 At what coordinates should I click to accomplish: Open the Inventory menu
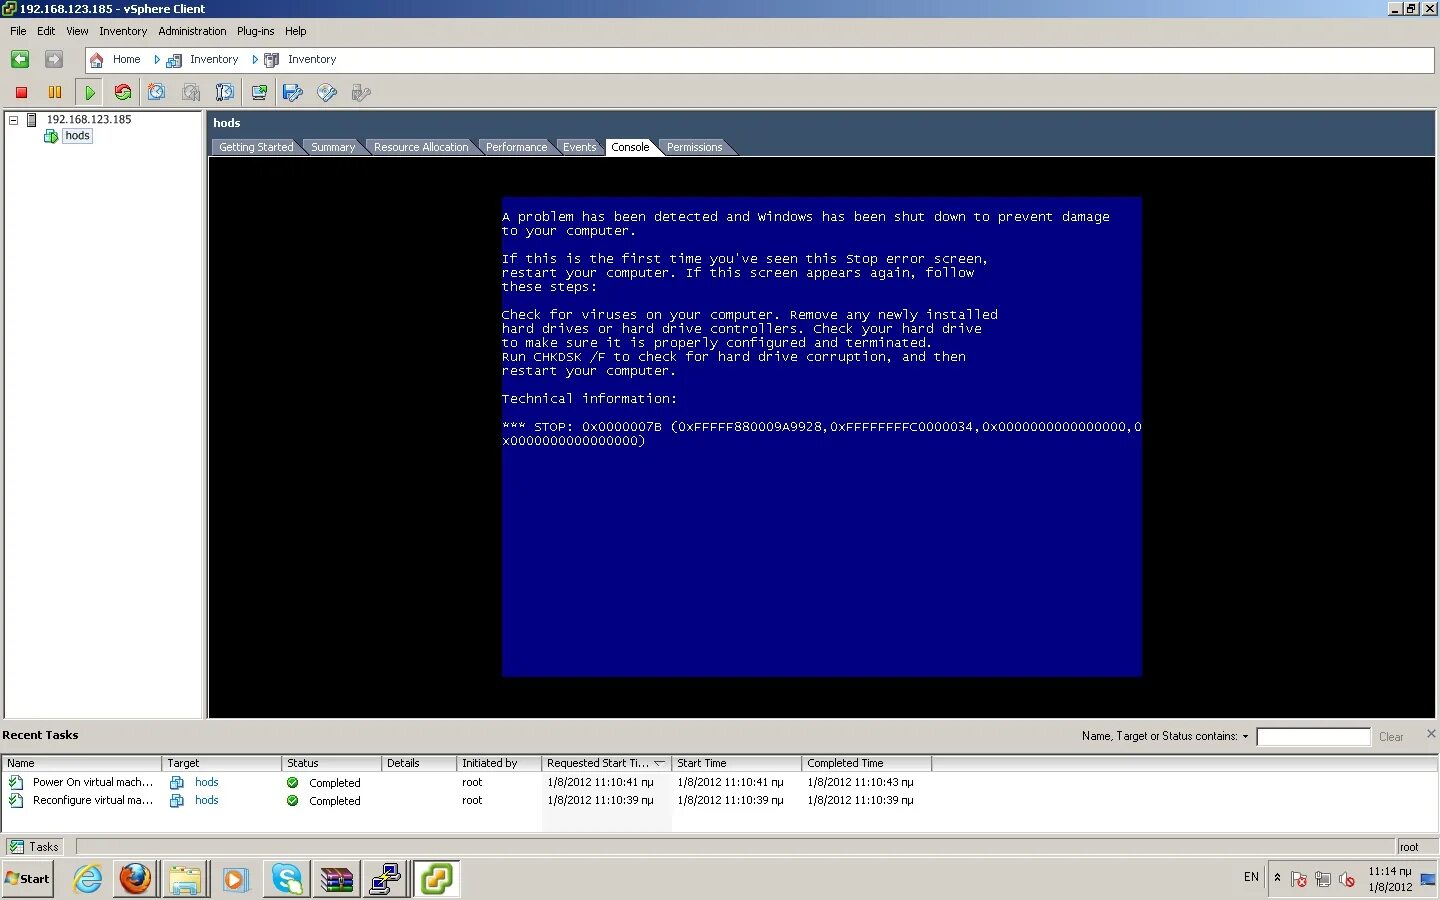coord(123,31)
